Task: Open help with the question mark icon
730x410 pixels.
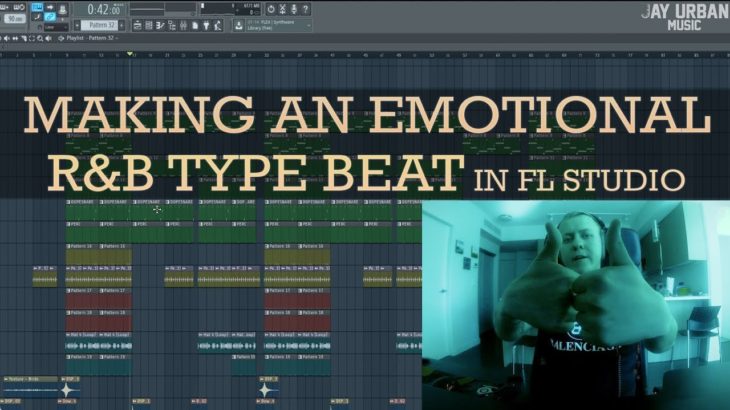Action: pyautogui.click(x=305, y=9)
